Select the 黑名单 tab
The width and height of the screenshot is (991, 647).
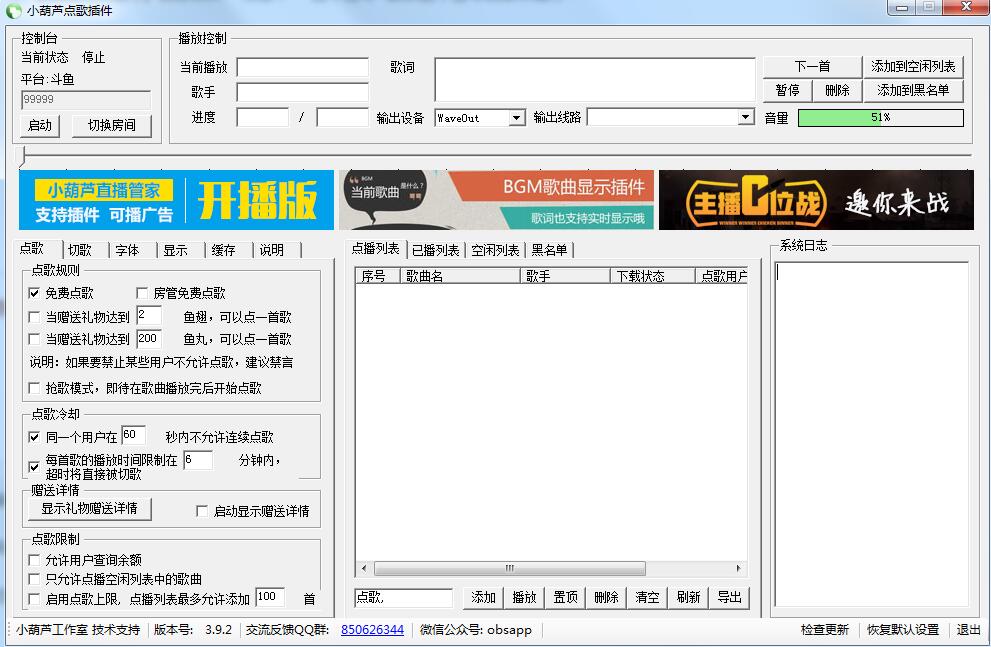click(x=549, y=250)
